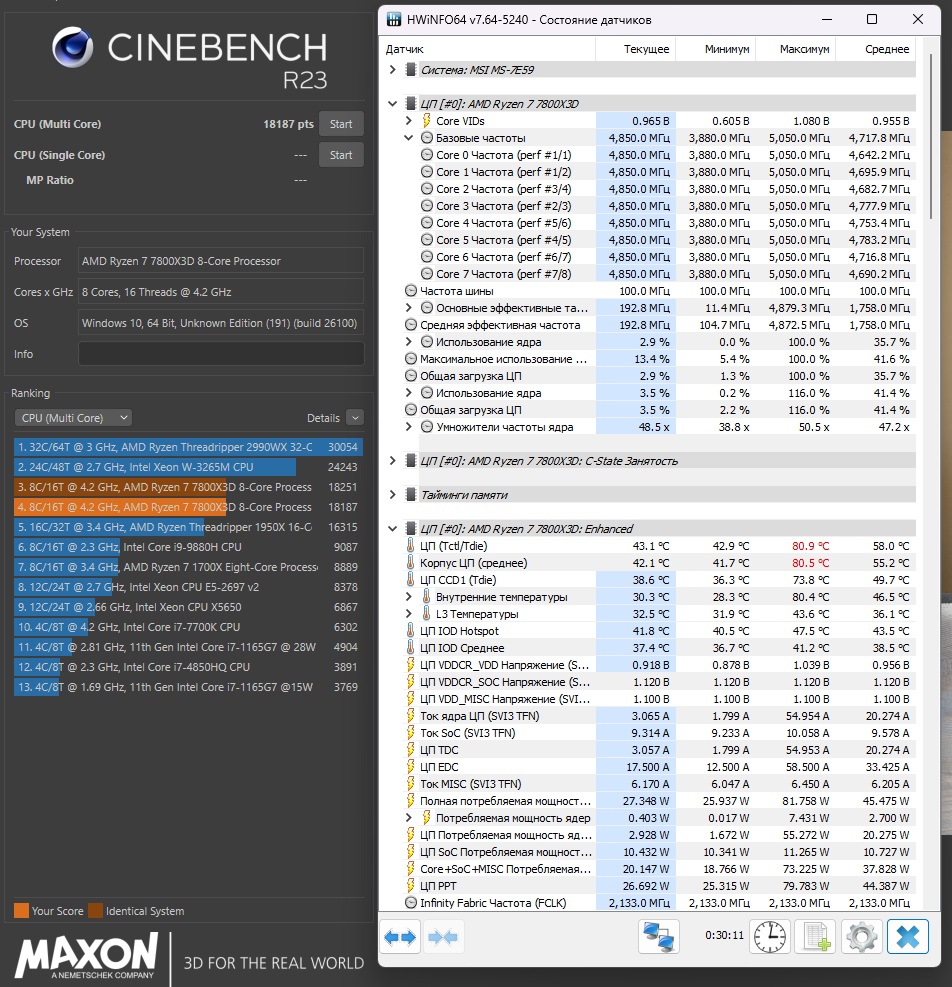The width and height of the screenshot is (952, 987).
Task: Click the clock icon of Infinity Fabric Частота
Action: (x=411, y=903)
